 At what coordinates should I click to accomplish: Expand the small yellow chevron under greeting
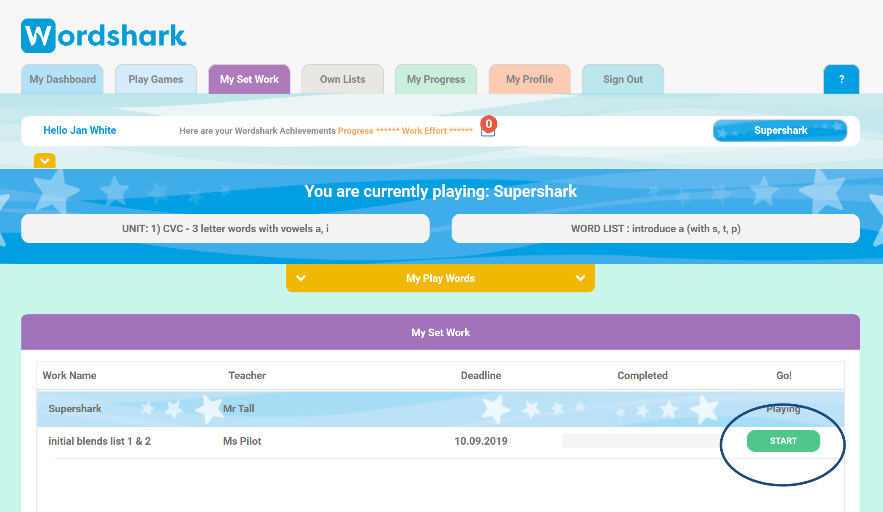pos(44,161)
